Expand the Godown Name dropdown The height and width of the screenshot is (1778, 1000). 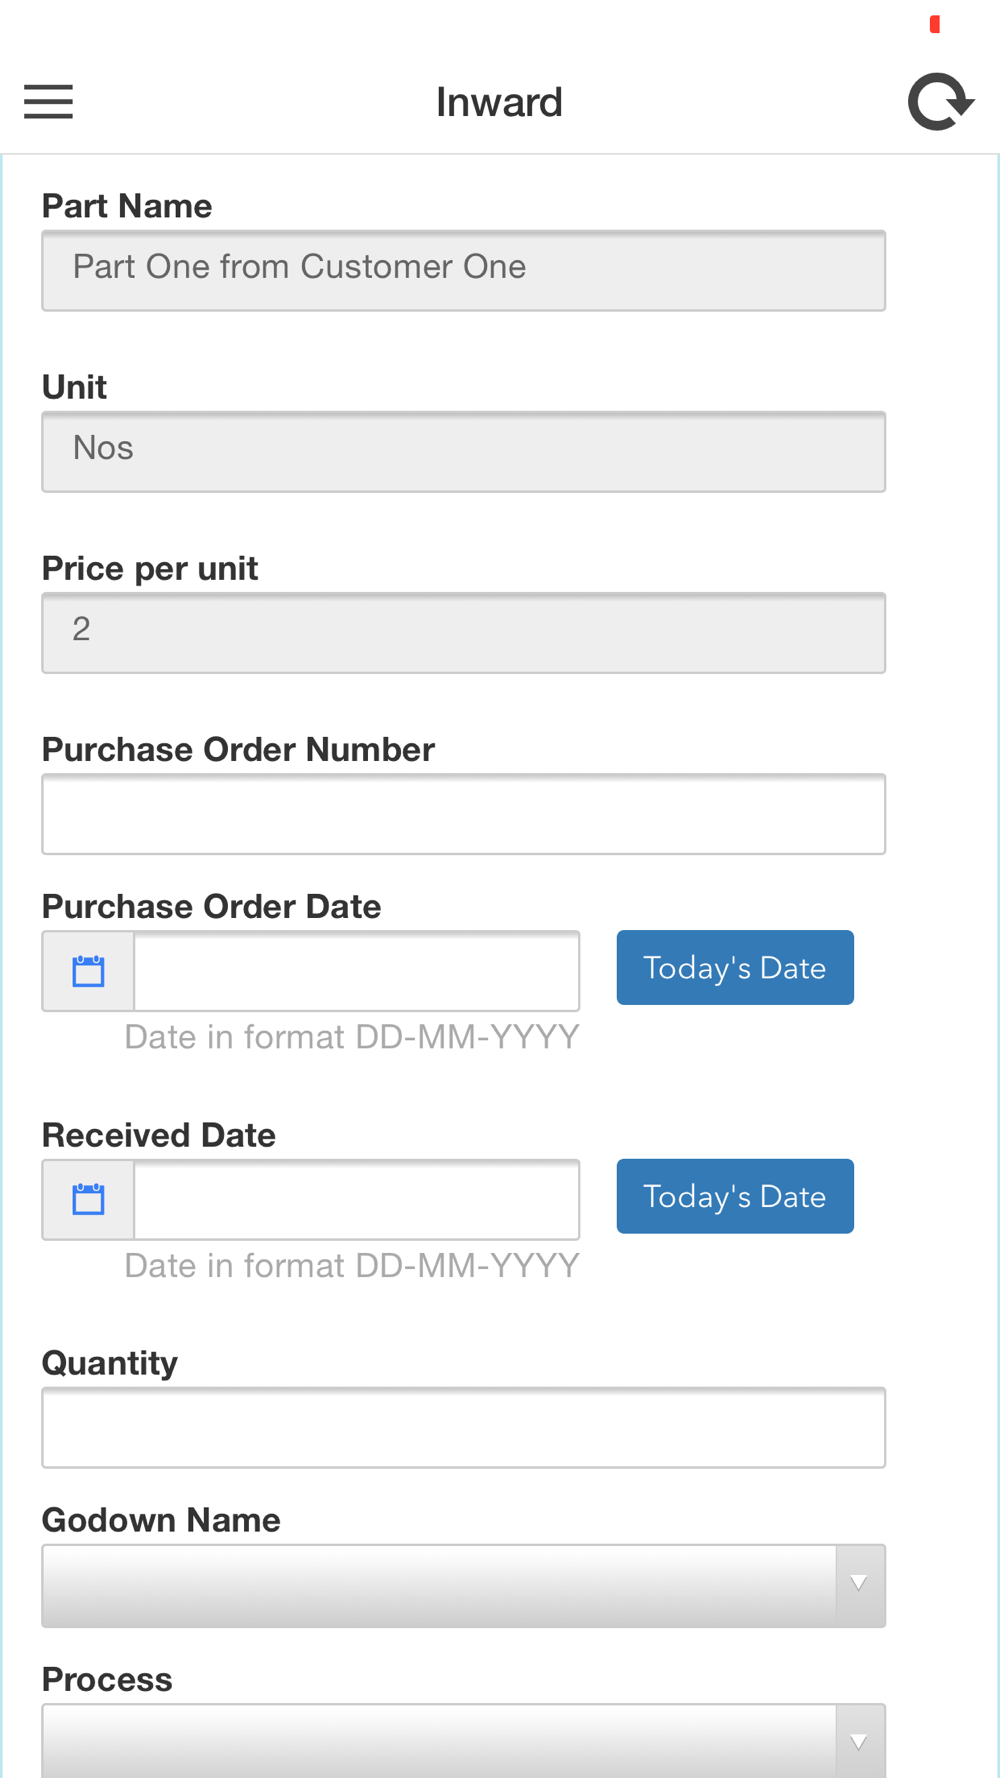[x=440, y=1585]
